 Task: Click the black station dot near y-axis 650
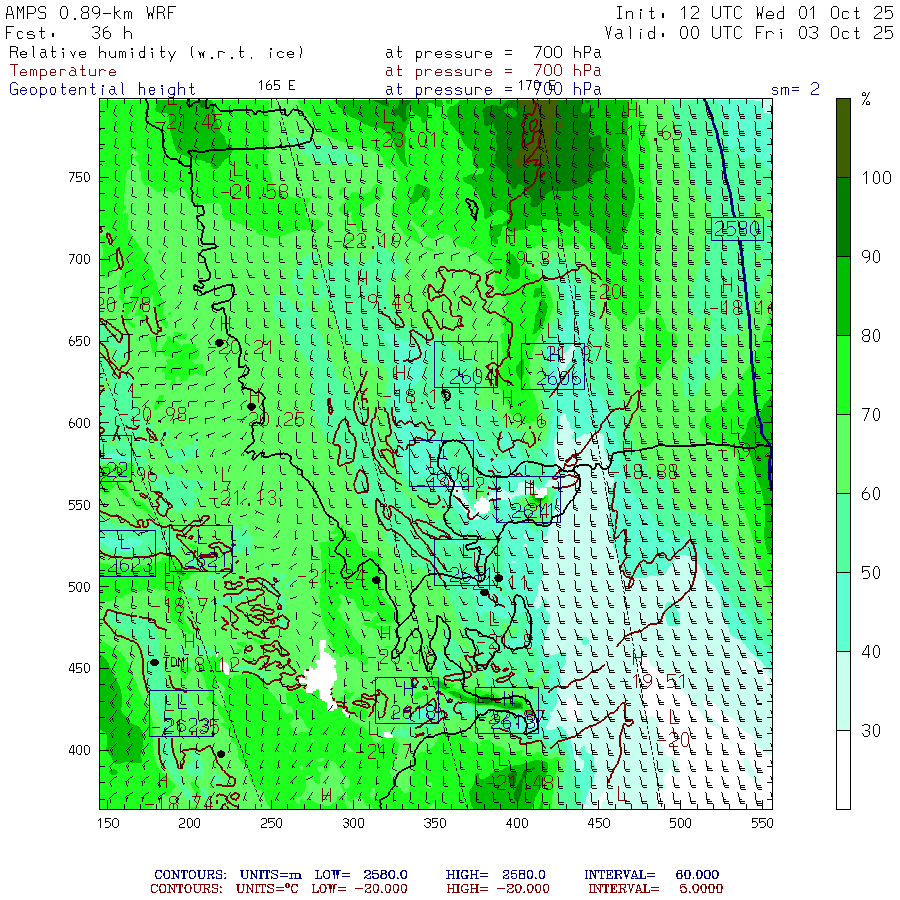pos(219,343)
